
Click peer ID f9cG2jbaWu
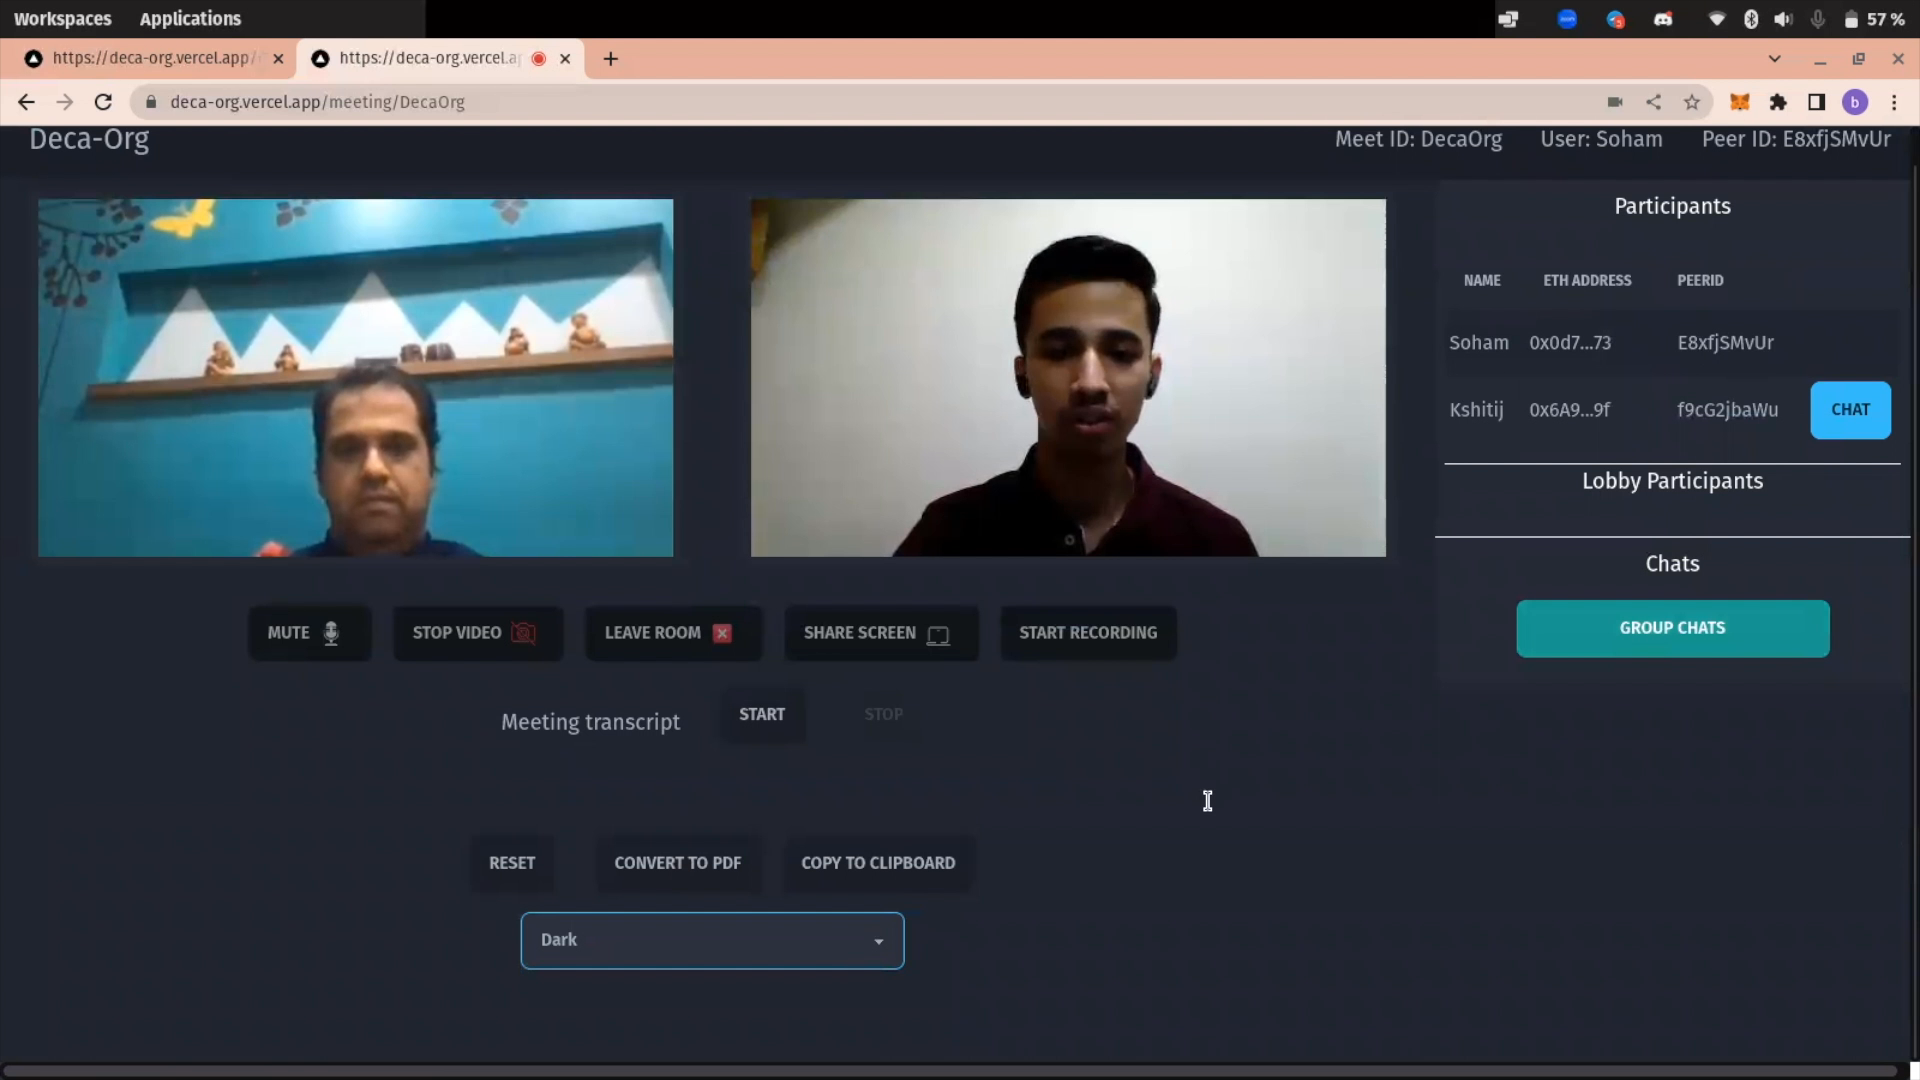tap(1727, 410)
